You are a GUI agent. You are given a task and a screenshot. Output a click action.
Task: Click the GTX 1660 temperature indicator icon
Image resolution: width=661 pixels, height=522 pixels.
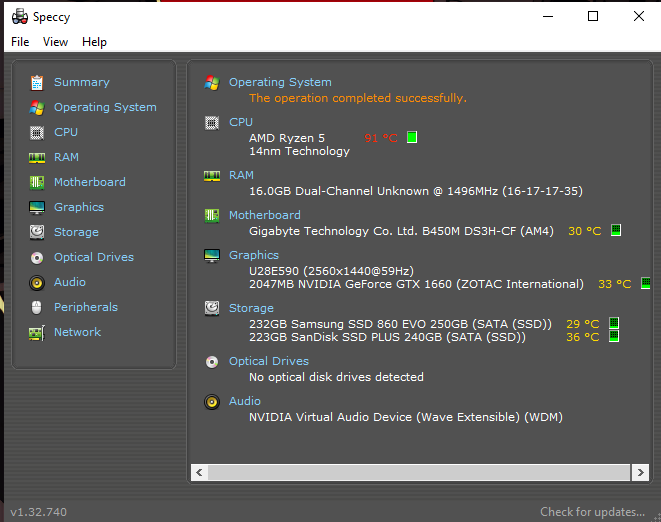click(645, 283)
